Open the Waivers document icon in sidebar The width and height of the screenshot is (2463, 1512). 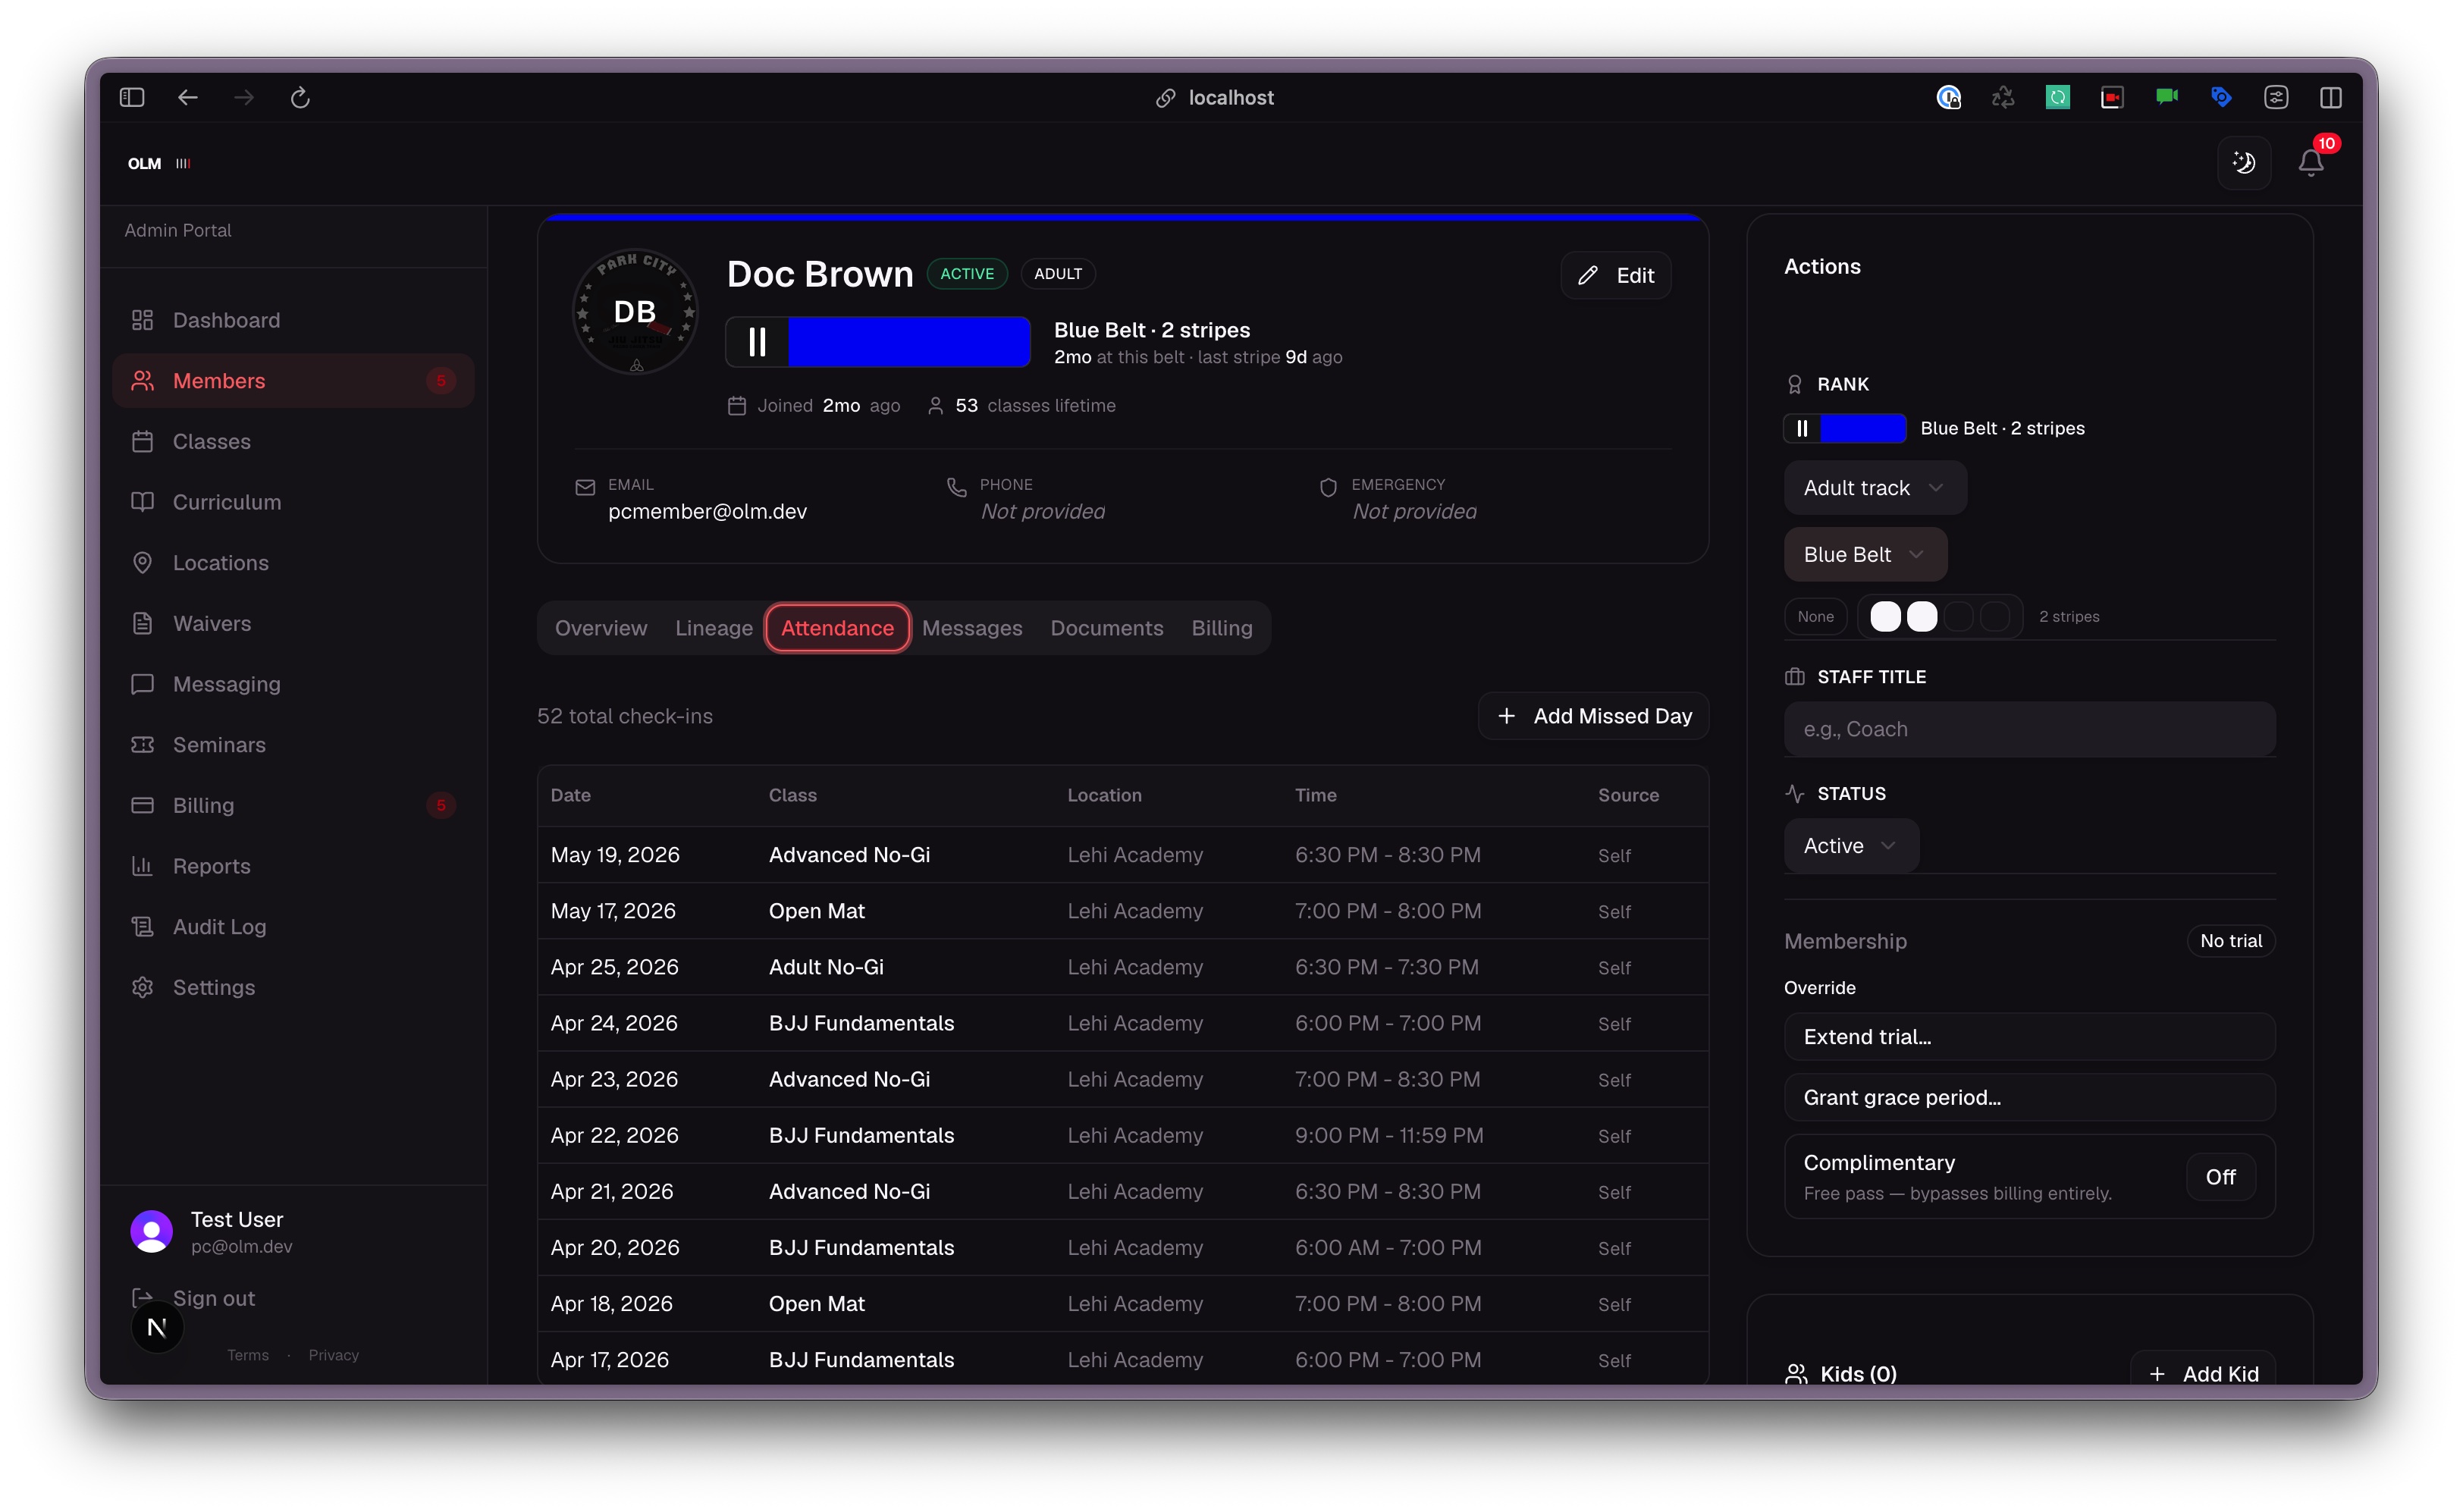(143, 623)
